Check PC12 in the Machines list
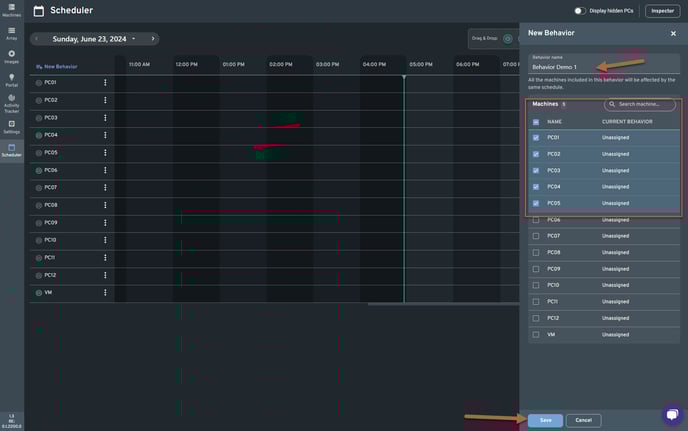Screen dimensions: 688x431 [x=536, y=318]
